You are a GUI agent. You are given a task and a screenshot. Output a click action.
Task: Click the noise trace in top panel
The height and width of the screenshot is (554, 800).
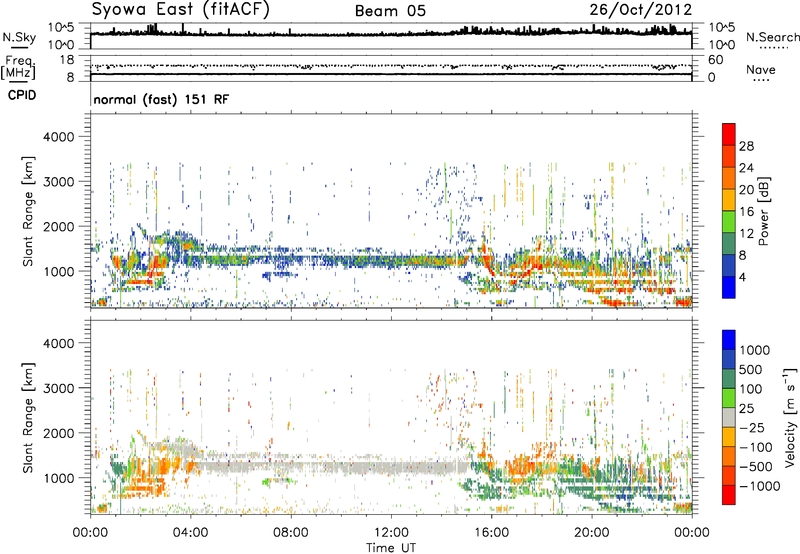tap(391, 33)
